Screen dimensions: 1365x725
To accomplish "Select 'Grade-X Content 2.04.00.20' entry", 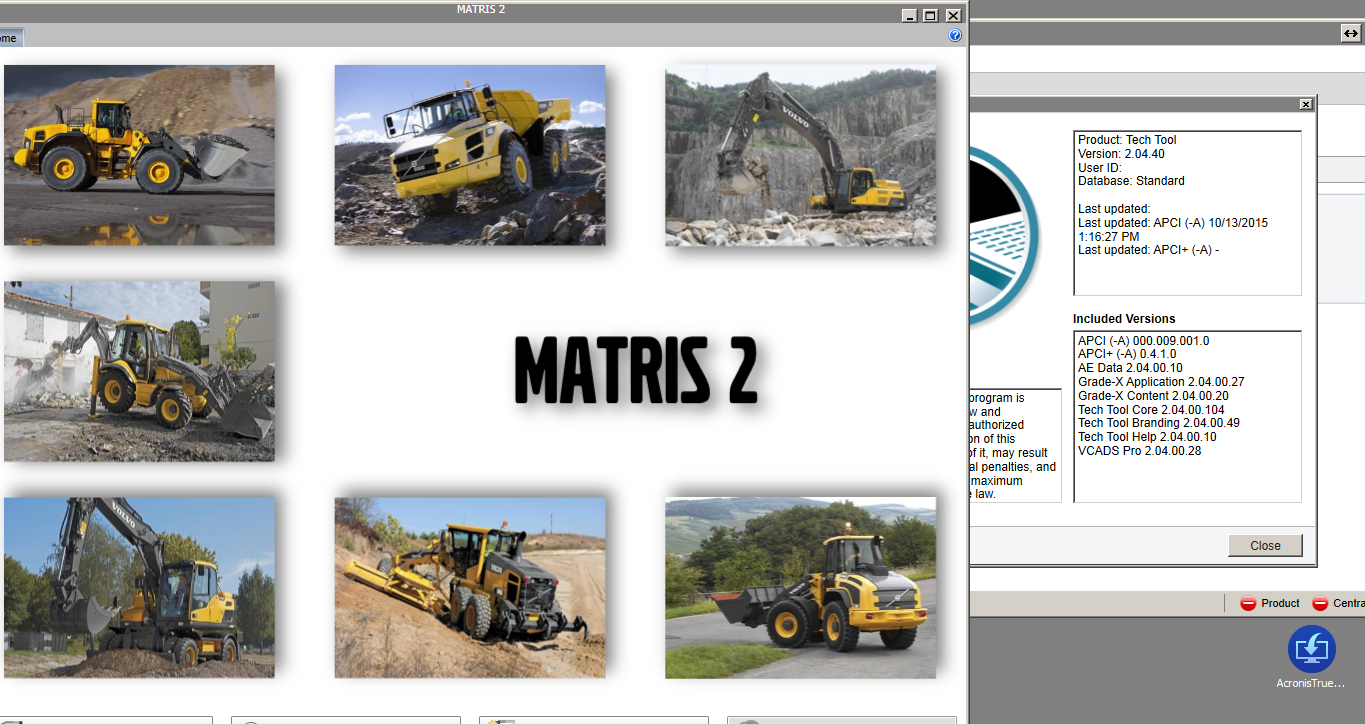I will click(1153, 396).
